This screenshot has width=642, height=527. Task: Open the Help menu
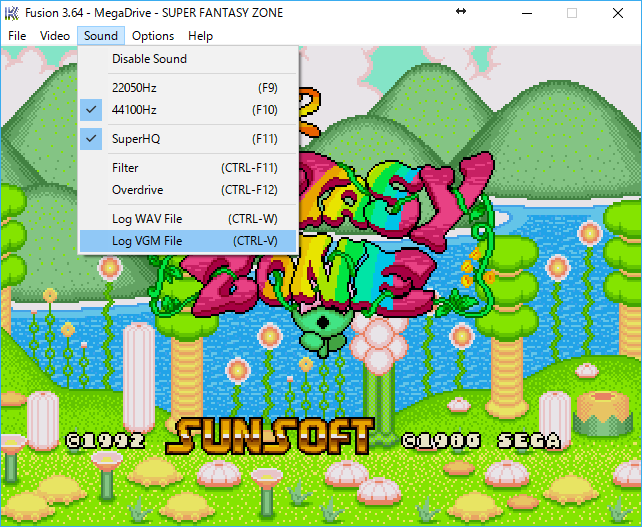[x=200, y=36]
